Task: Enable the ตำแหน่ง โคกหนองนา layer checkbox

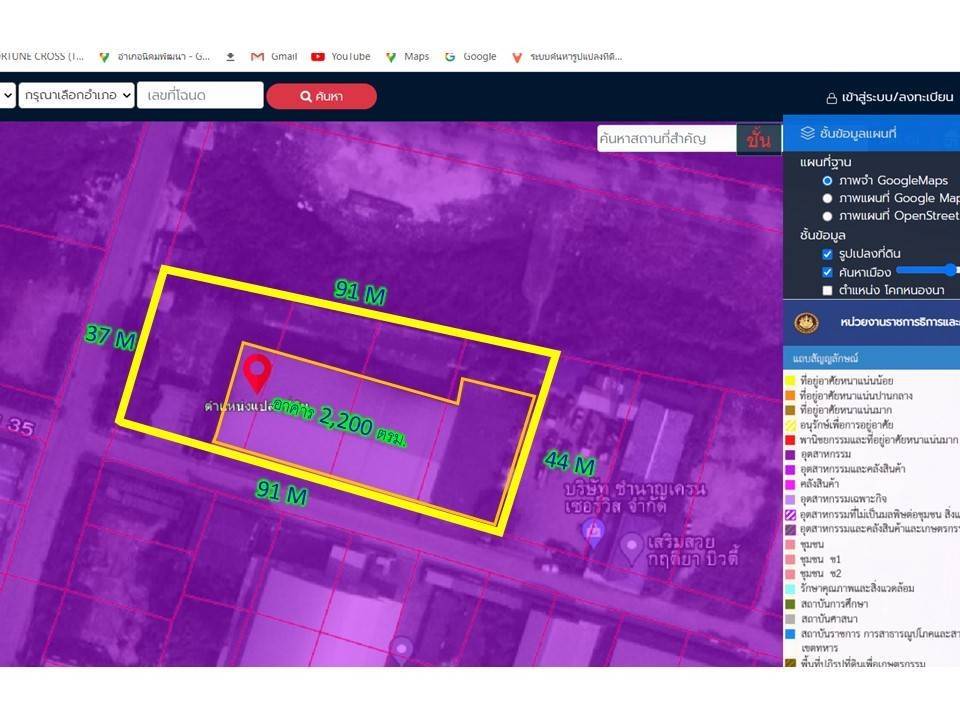Action: pos(827,290)
